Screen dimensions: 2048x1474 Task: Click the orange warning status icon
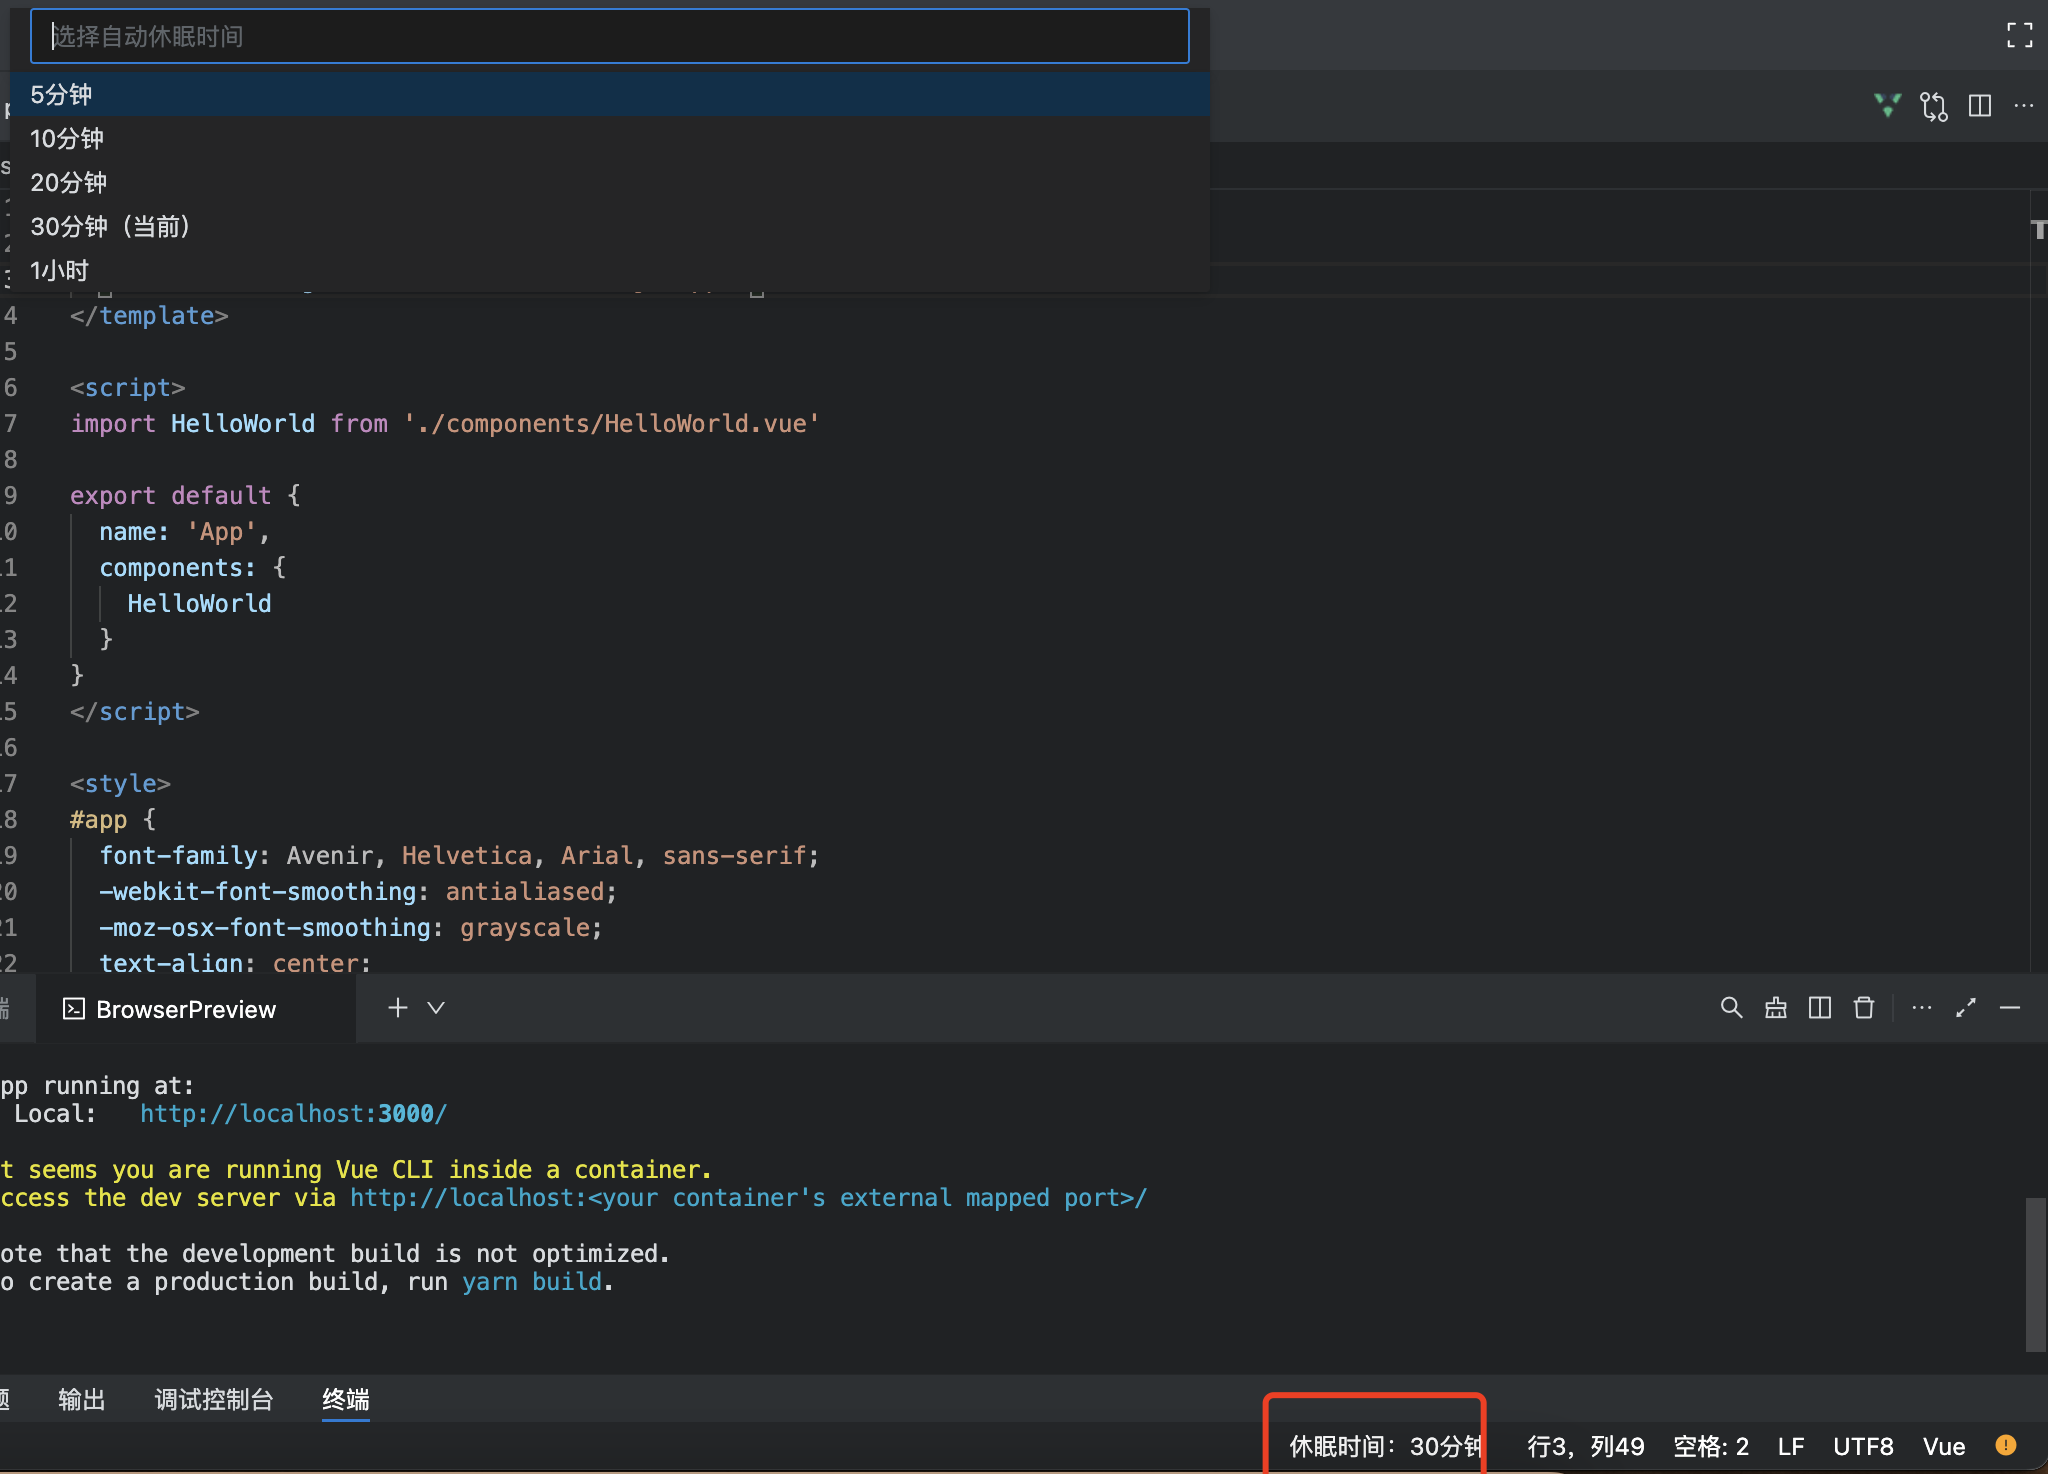coord(2005,1445)
